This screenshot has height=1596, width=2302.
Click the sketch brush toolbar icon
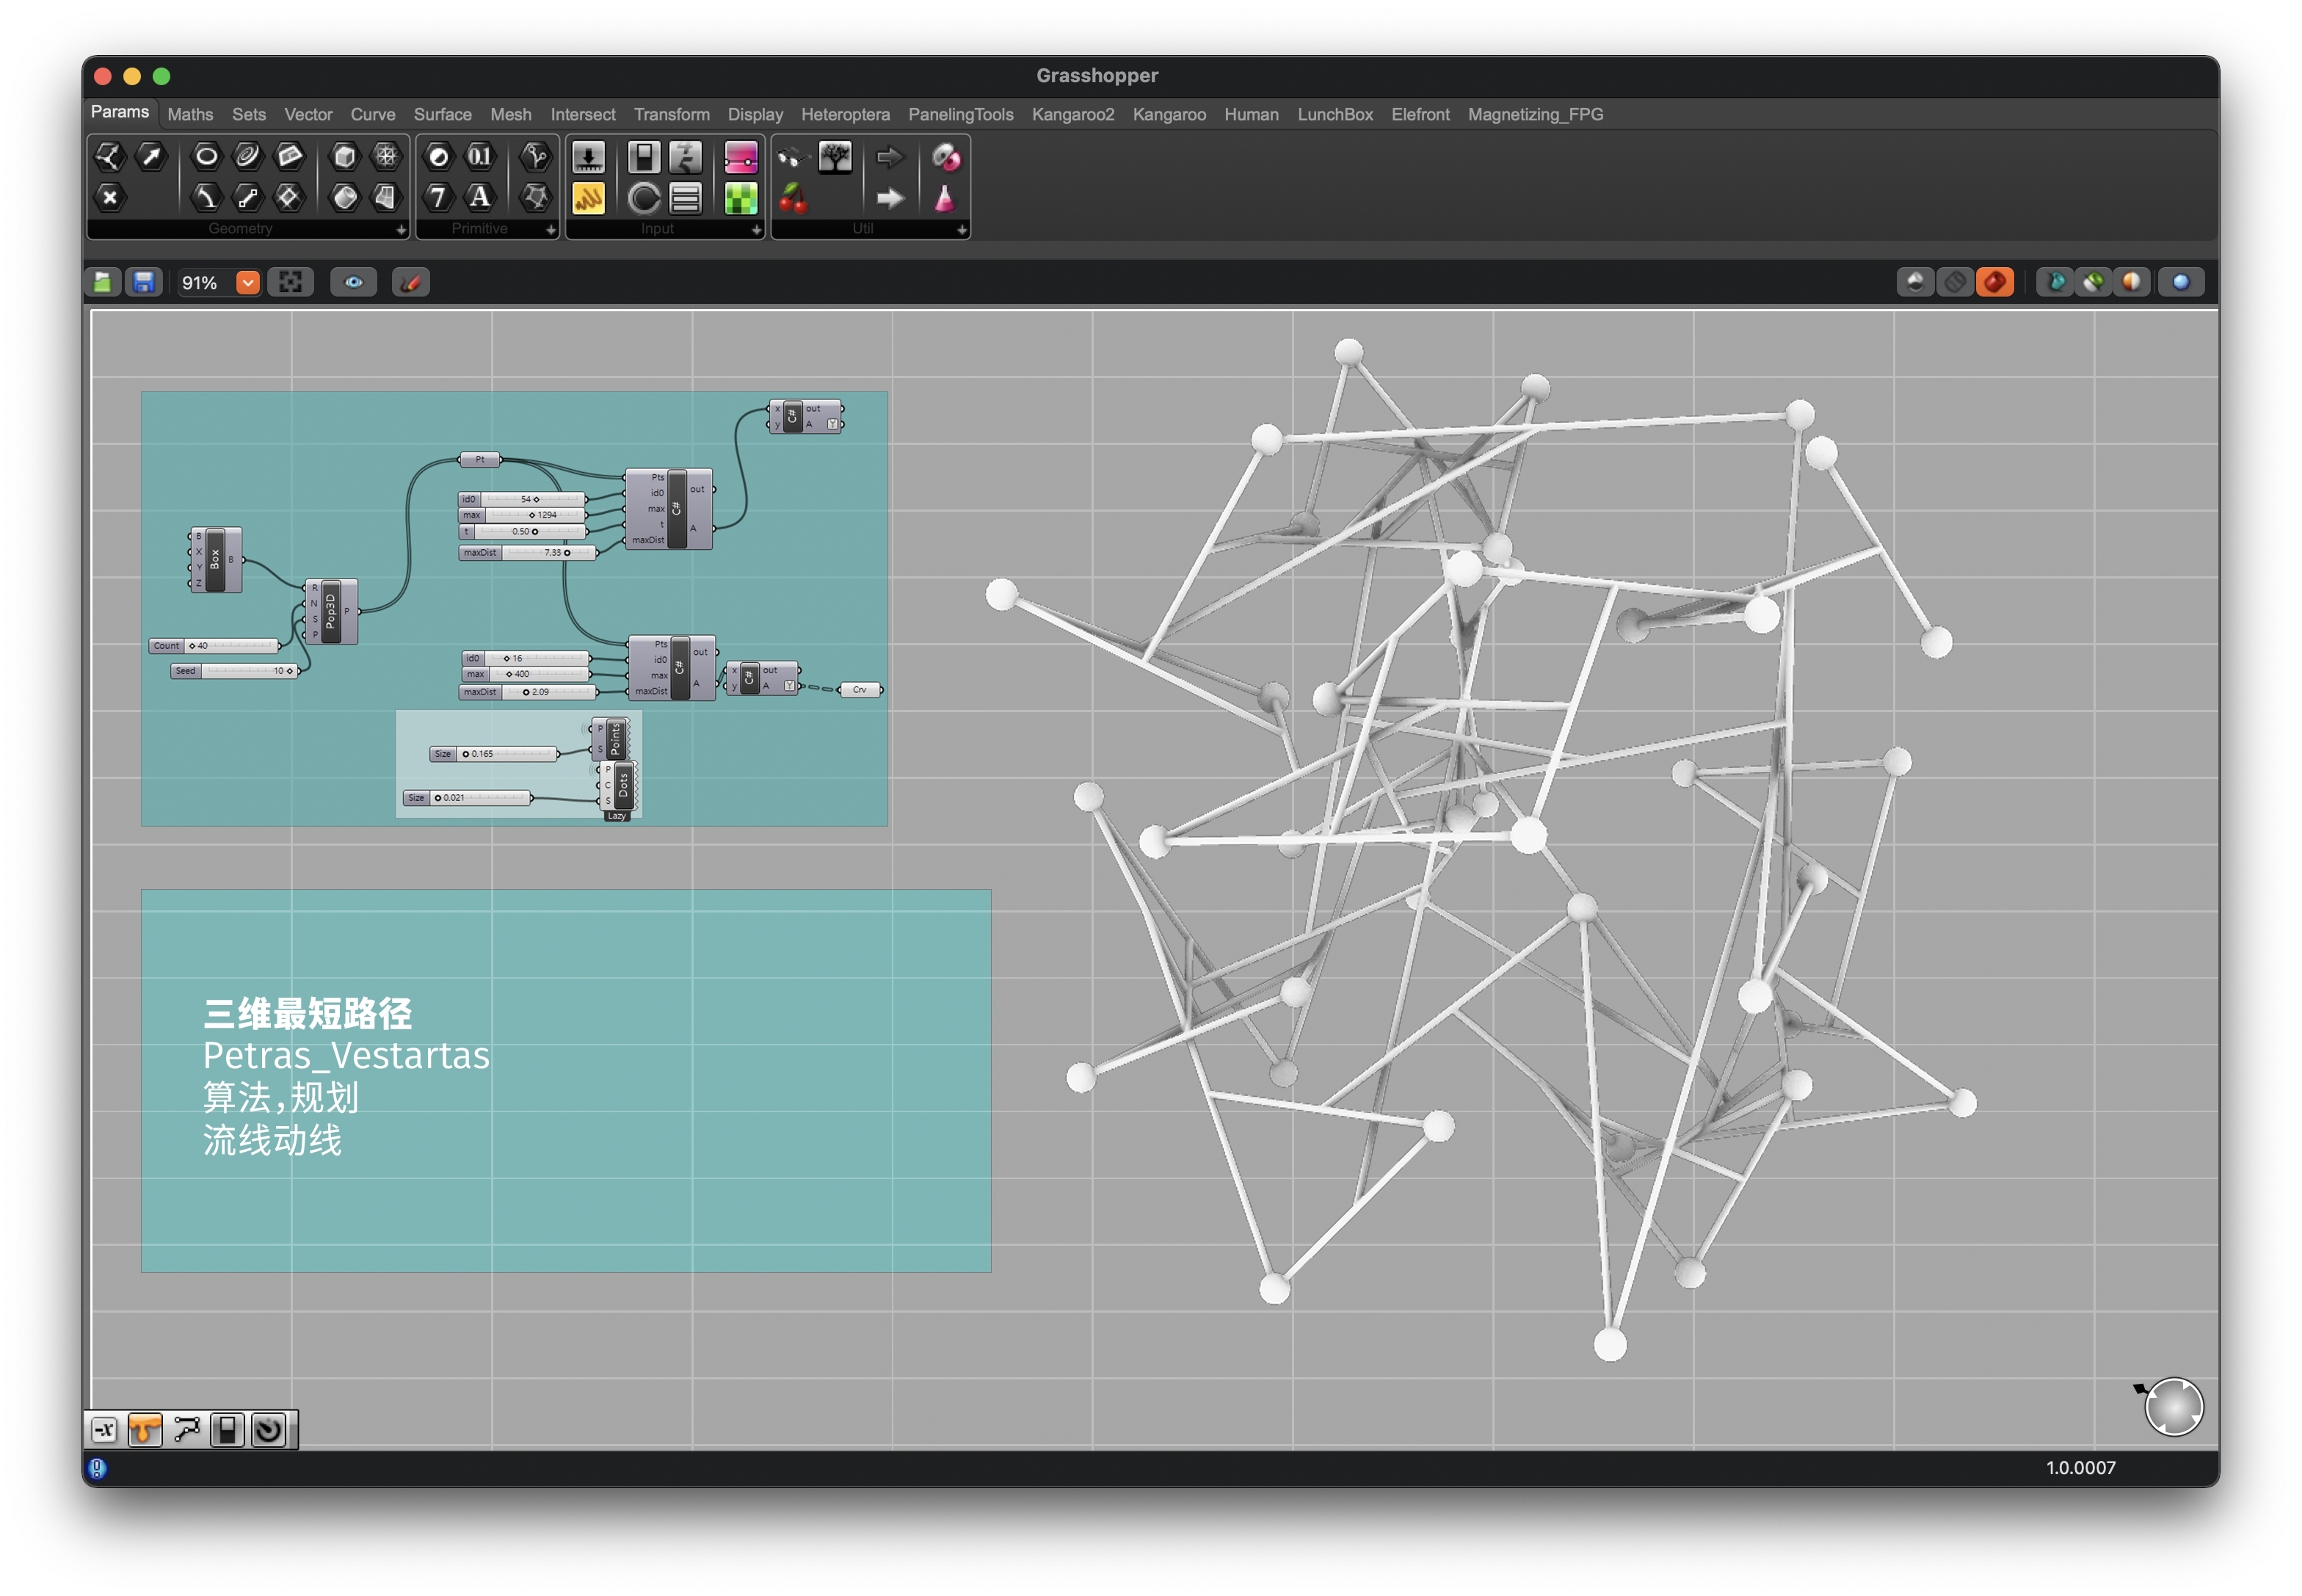point(410,283)
